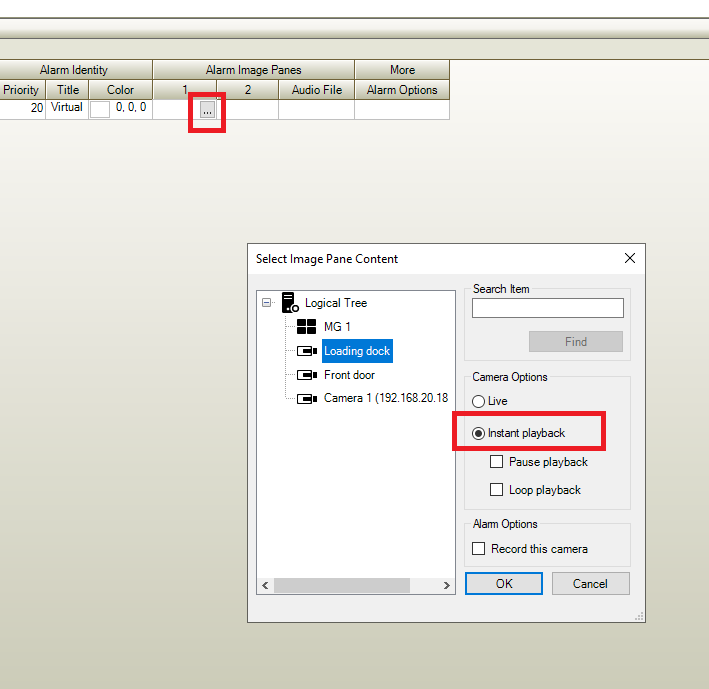Collapse the Logical Tree node
The height and width of the screenshot is (689, 709).
coord(267,303)
